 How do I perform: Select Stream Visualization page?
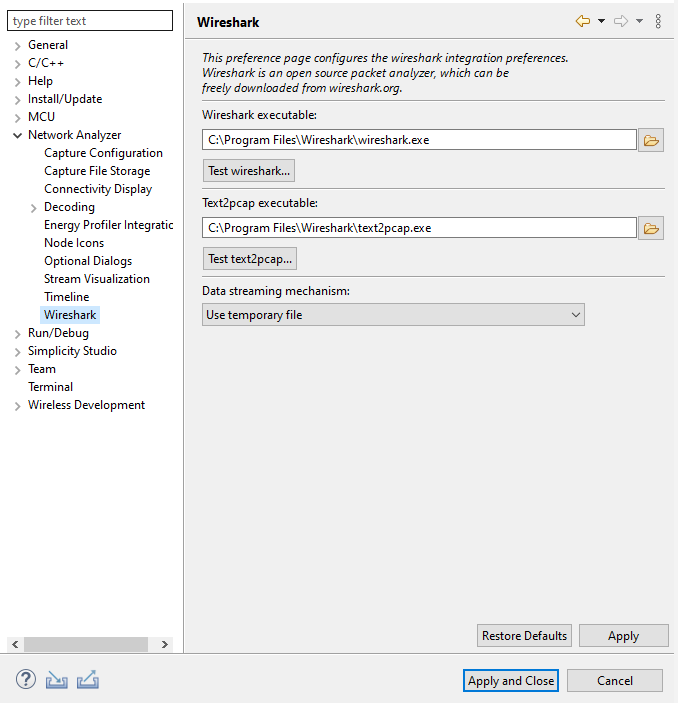coord(97,279)
